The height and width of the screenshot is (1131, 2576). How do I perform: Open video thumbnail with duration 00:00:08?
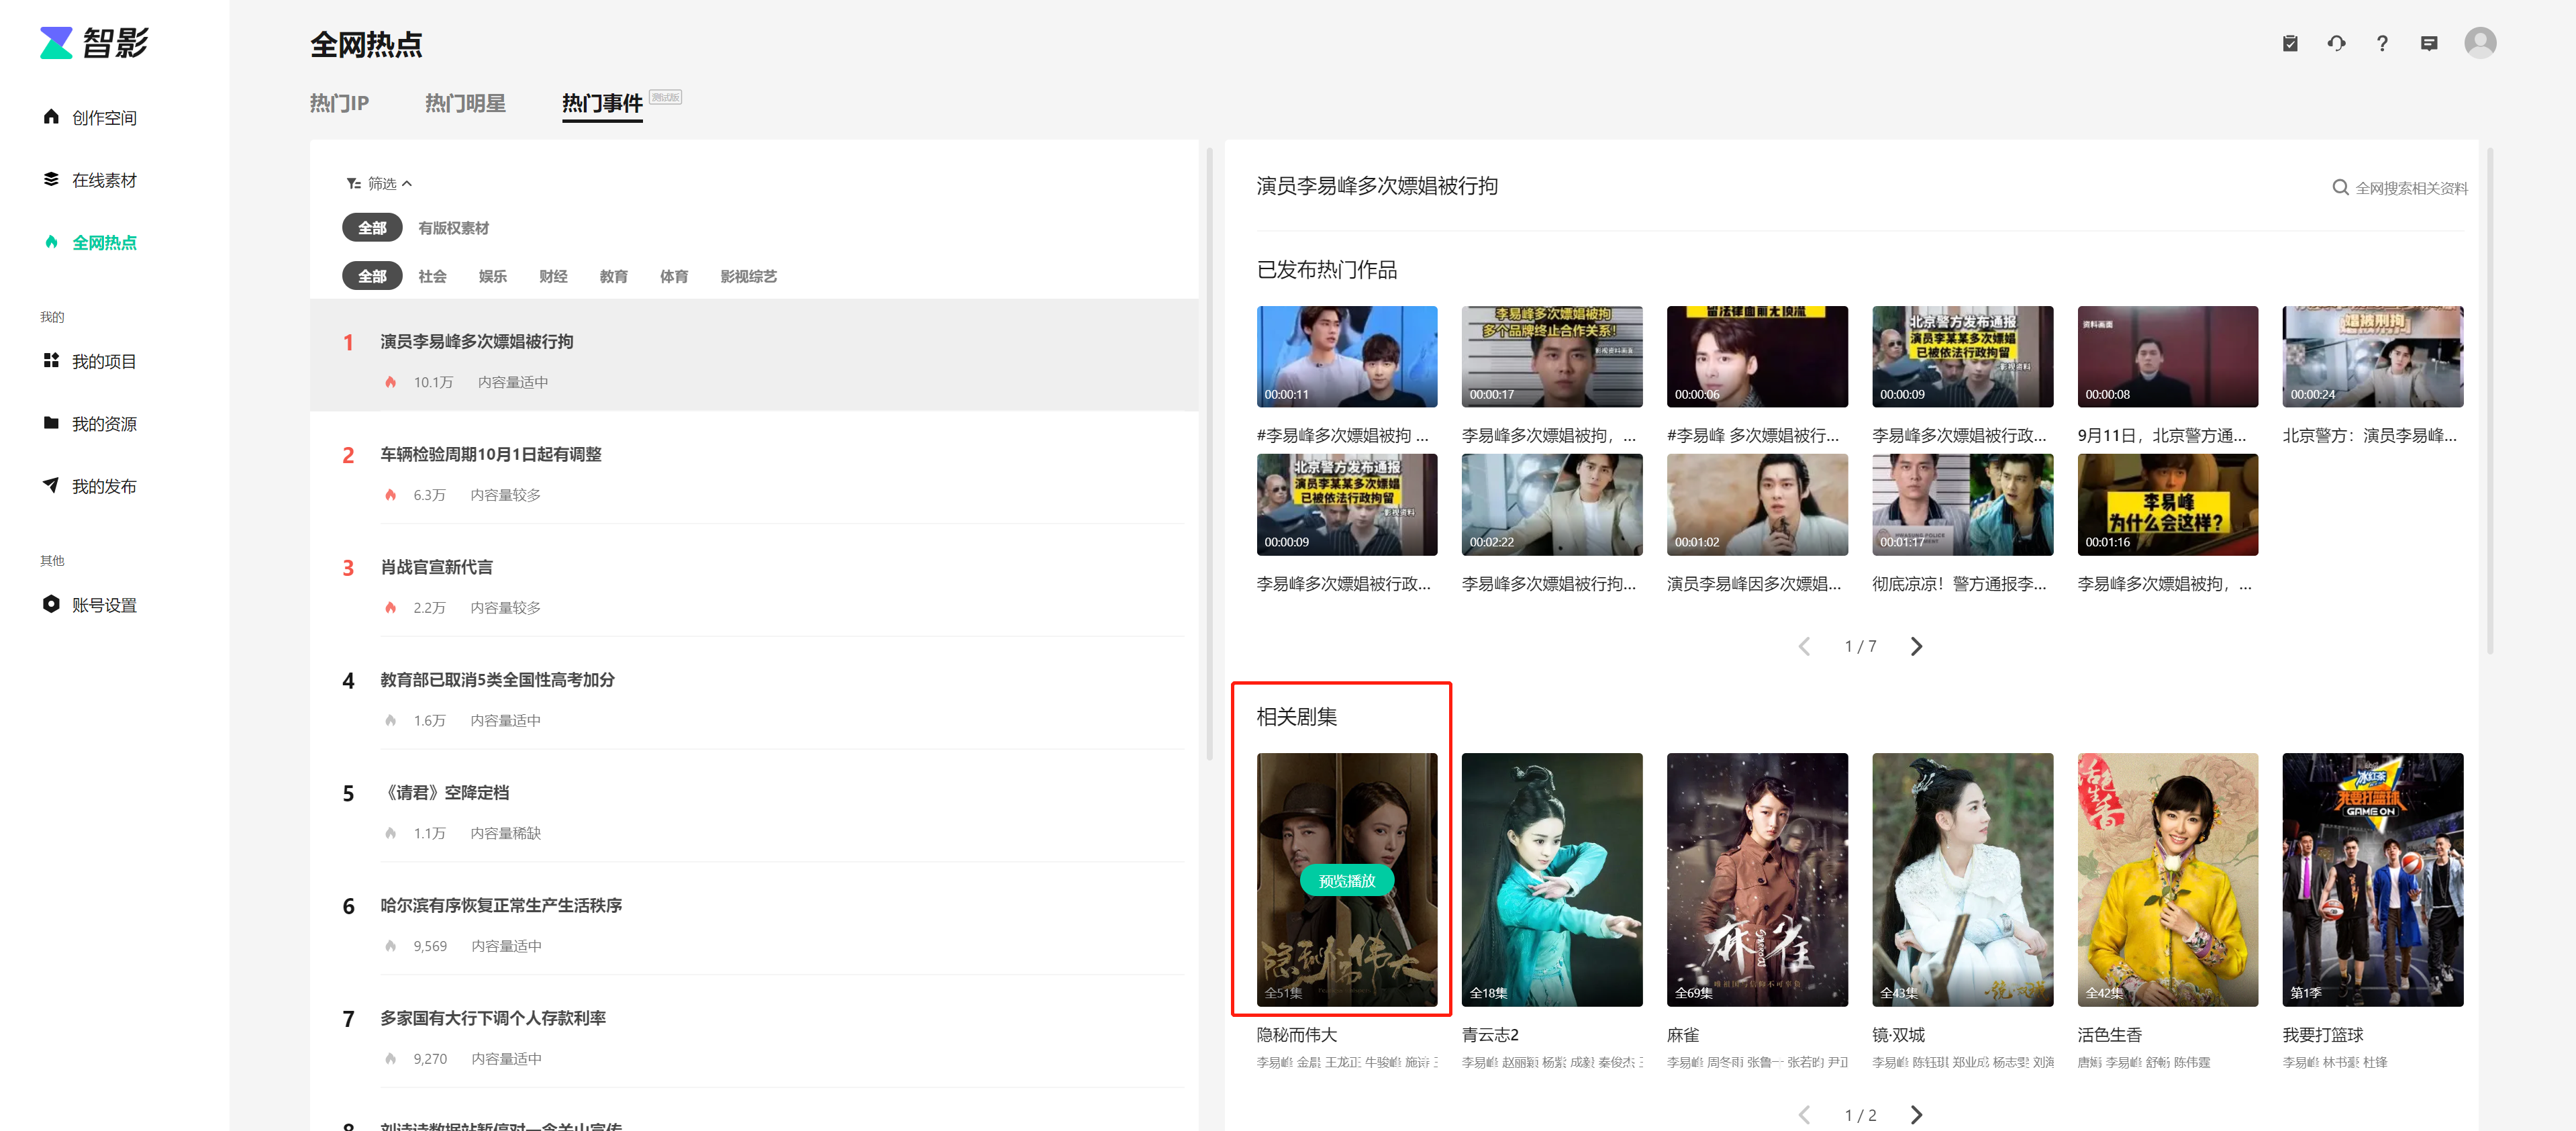2167,356
